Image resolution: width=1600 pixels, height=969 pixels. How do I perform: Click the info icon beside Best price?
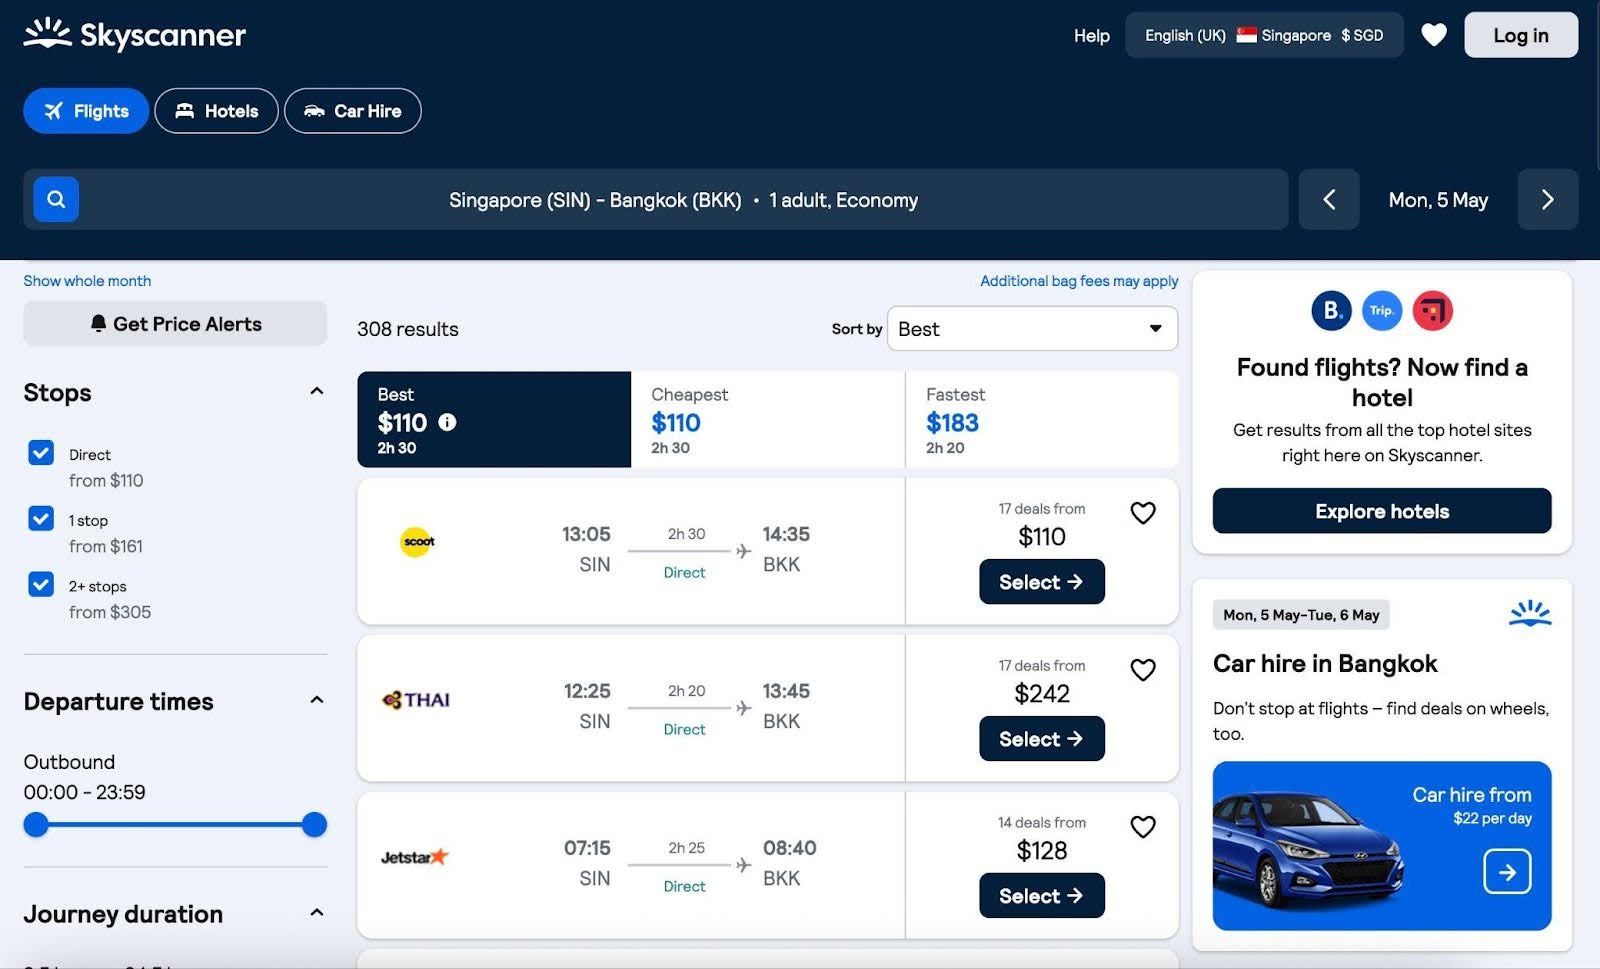447,422
